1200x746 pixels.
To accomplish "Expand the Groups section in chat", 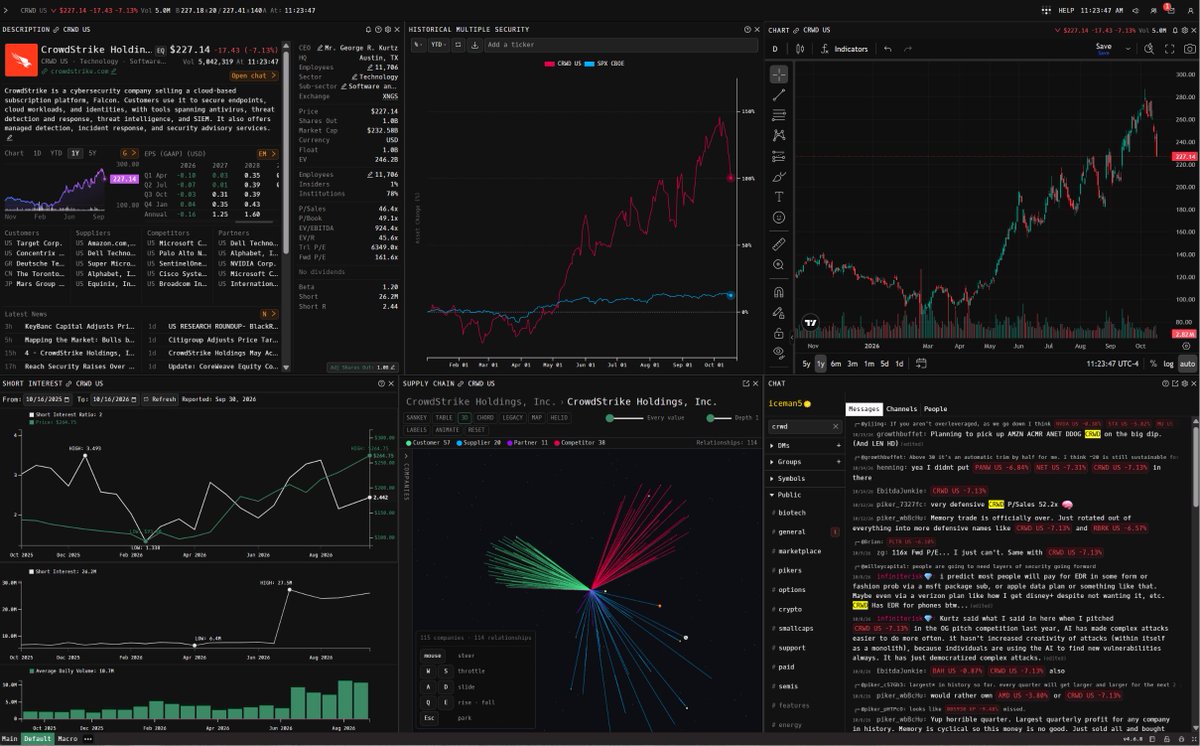I will pos(771,462).
